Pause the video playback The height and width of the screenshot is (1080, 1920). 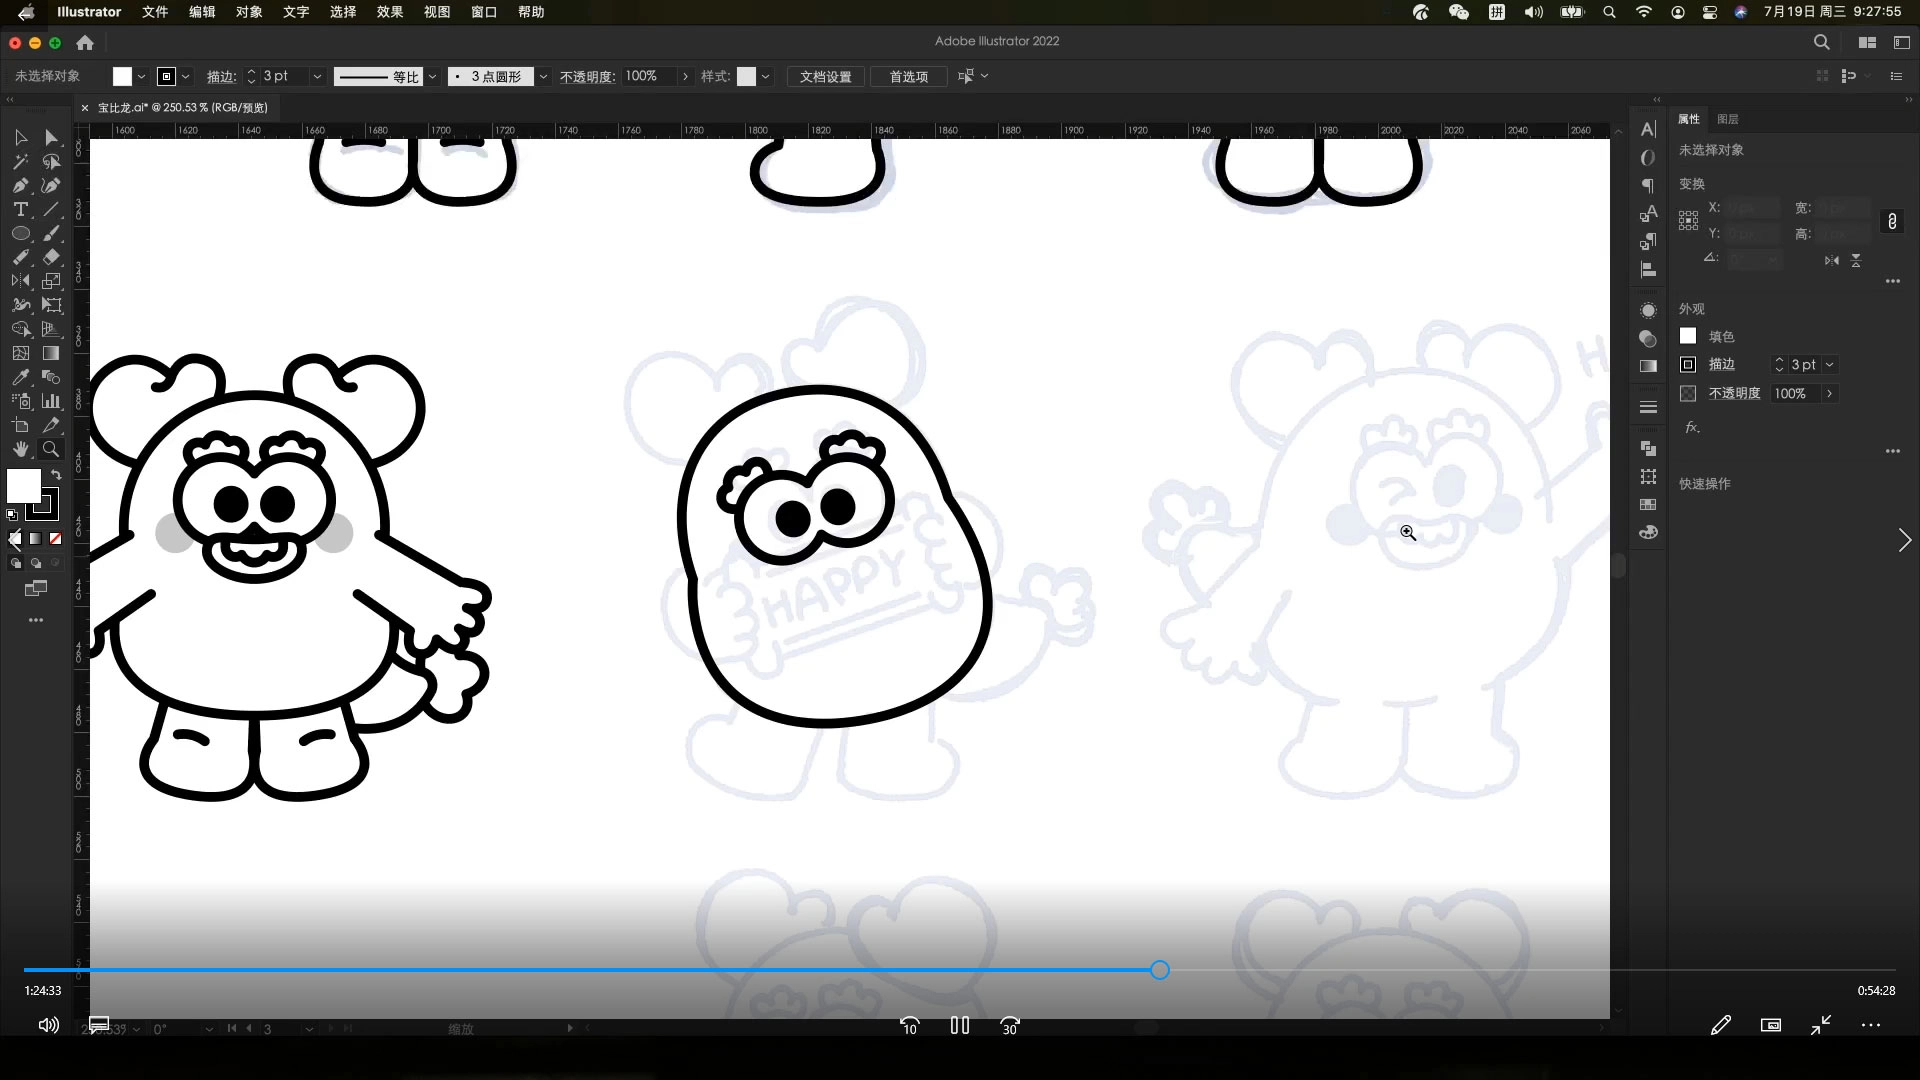959,1026
